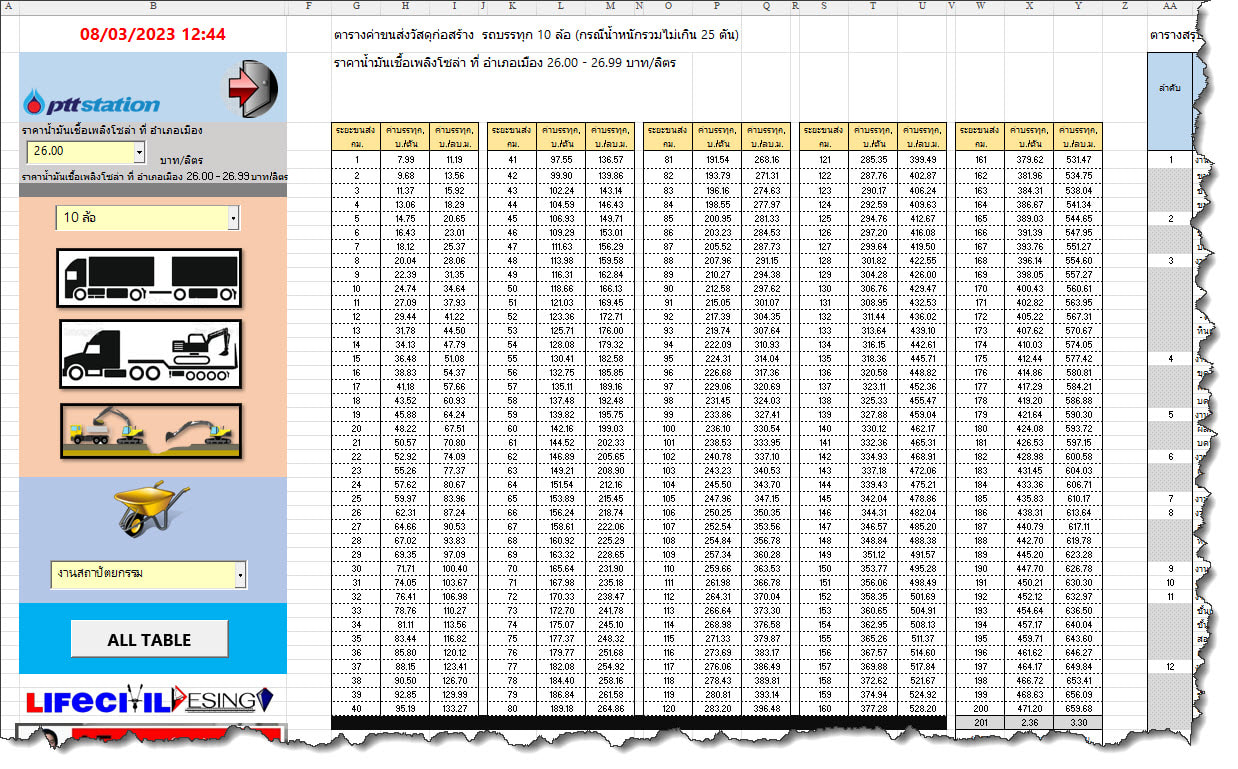Select the cell with value 283.20
Image resolution: width=1238 pixels, height=769 pixels.
click(719, 709)
